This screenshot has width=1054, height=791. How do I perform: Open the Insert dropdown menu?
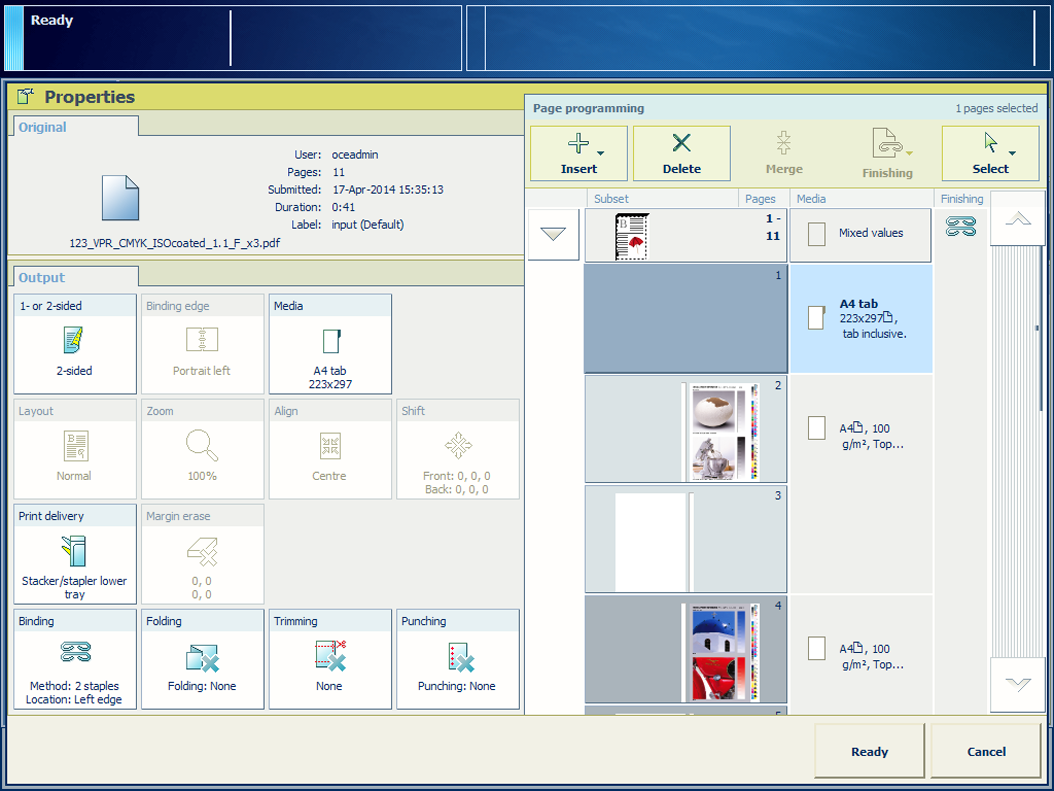[579, 153]
